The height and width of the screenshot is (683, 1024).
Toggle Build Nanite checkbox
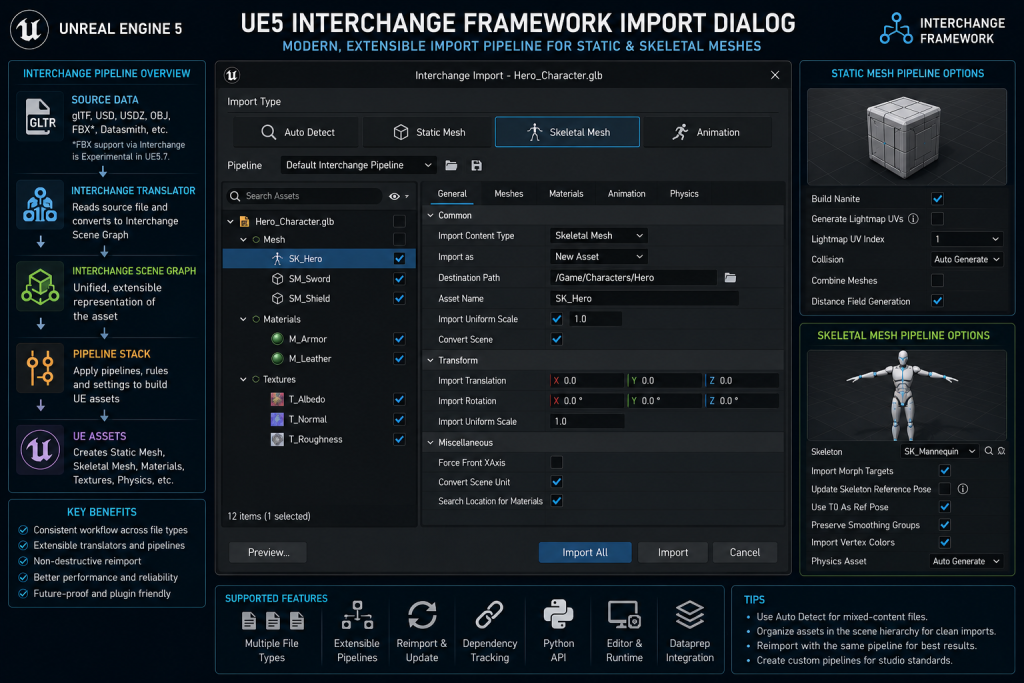click(937, 199)
